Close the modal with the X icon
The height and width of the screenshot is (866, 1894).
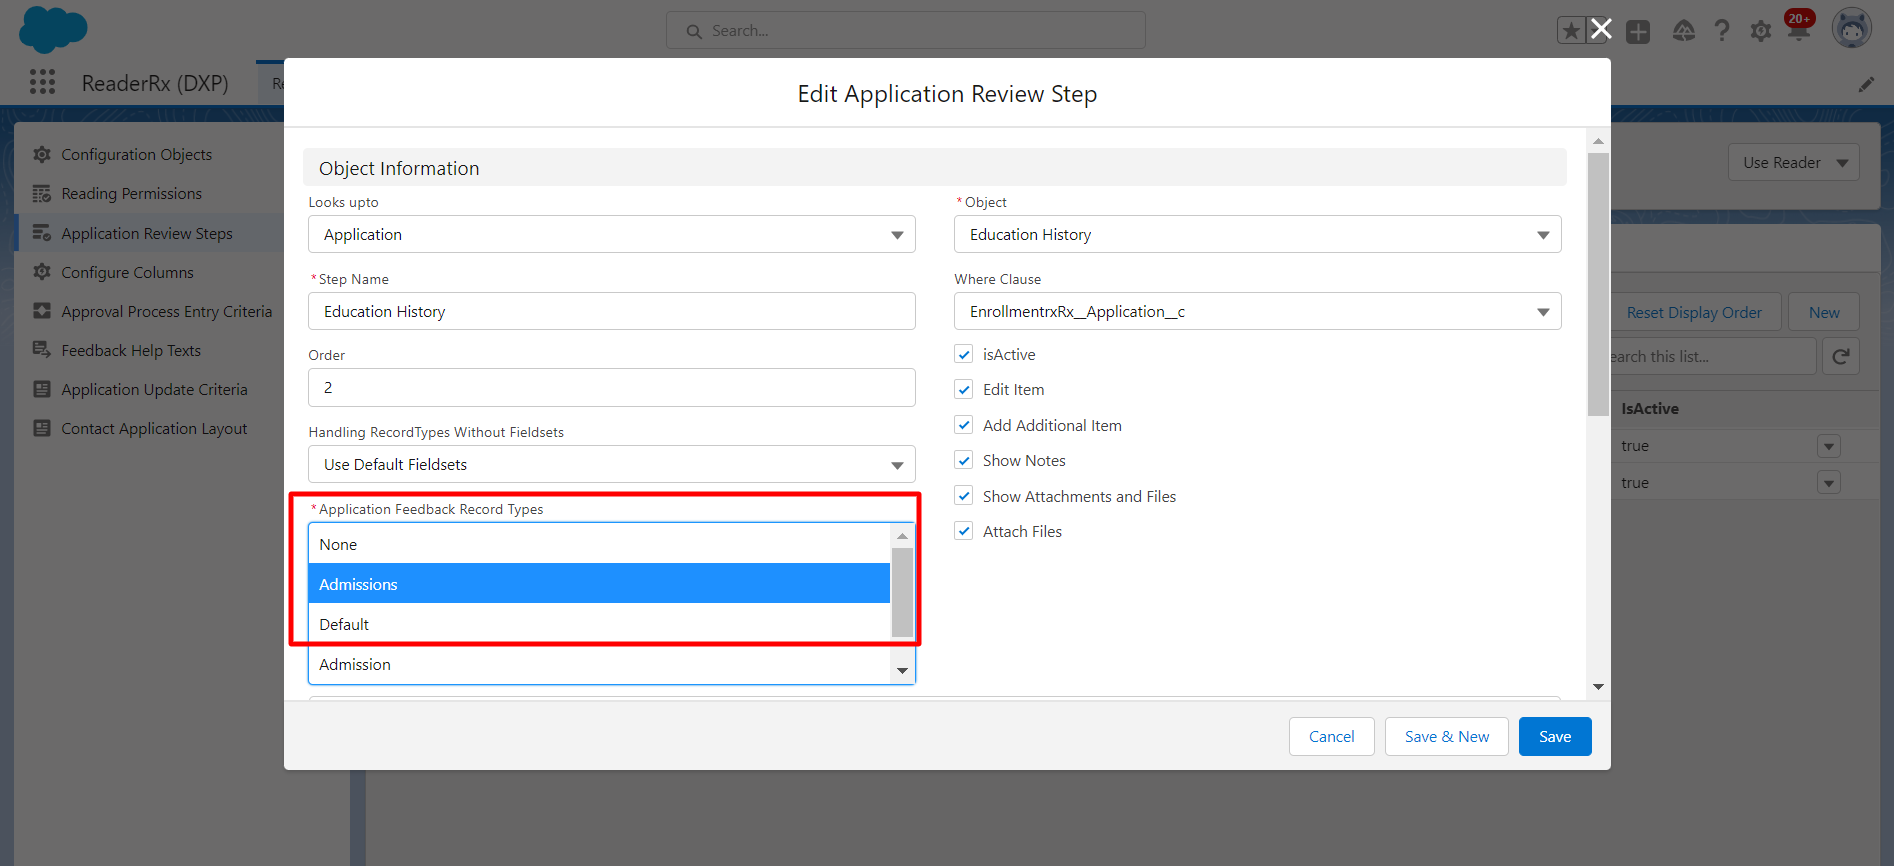[x=1601, y=29]
